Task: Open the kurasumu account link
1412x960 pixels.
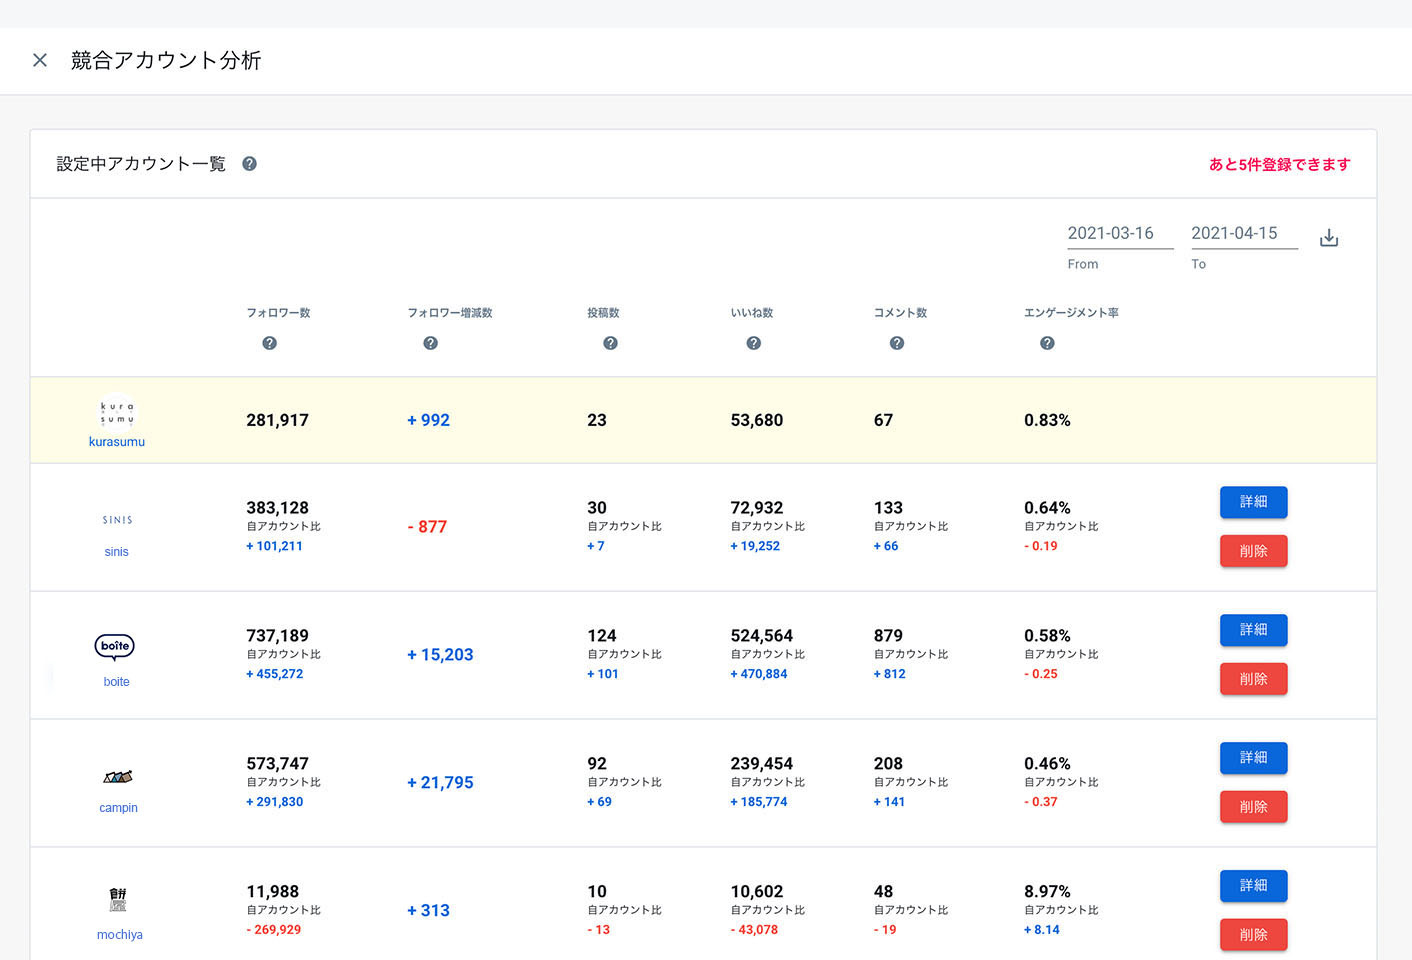Action: (117, 442)
